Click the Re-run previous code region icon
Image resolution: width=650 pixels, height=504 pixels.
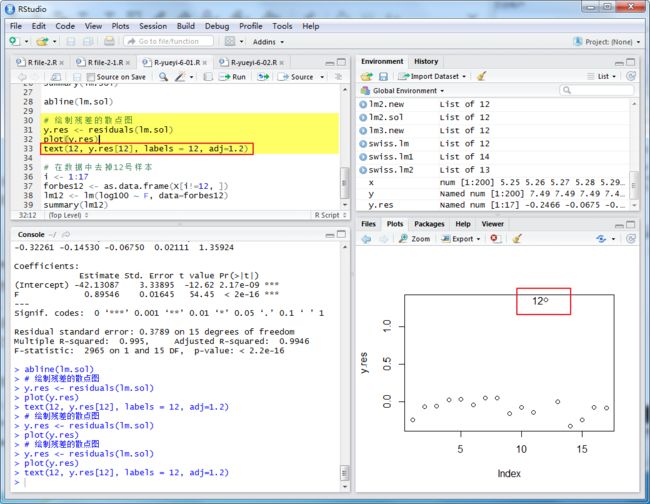point(263,77)
